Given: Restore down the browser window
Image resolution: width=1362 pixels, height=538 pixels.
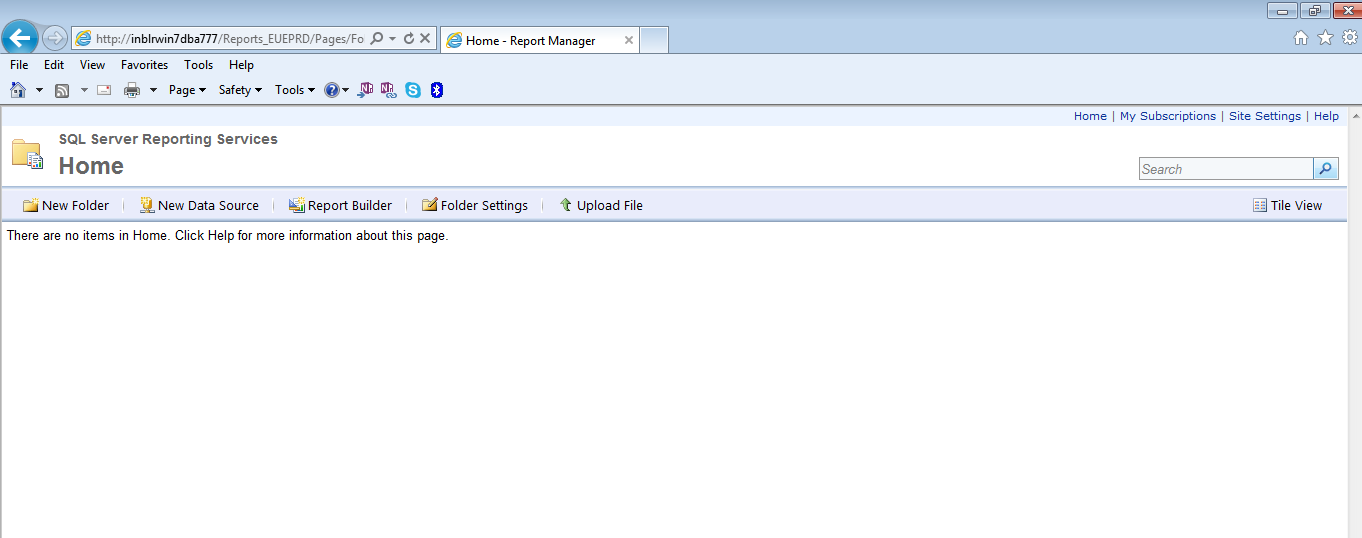Looking at the screenshot, I should coord(1316,10).
